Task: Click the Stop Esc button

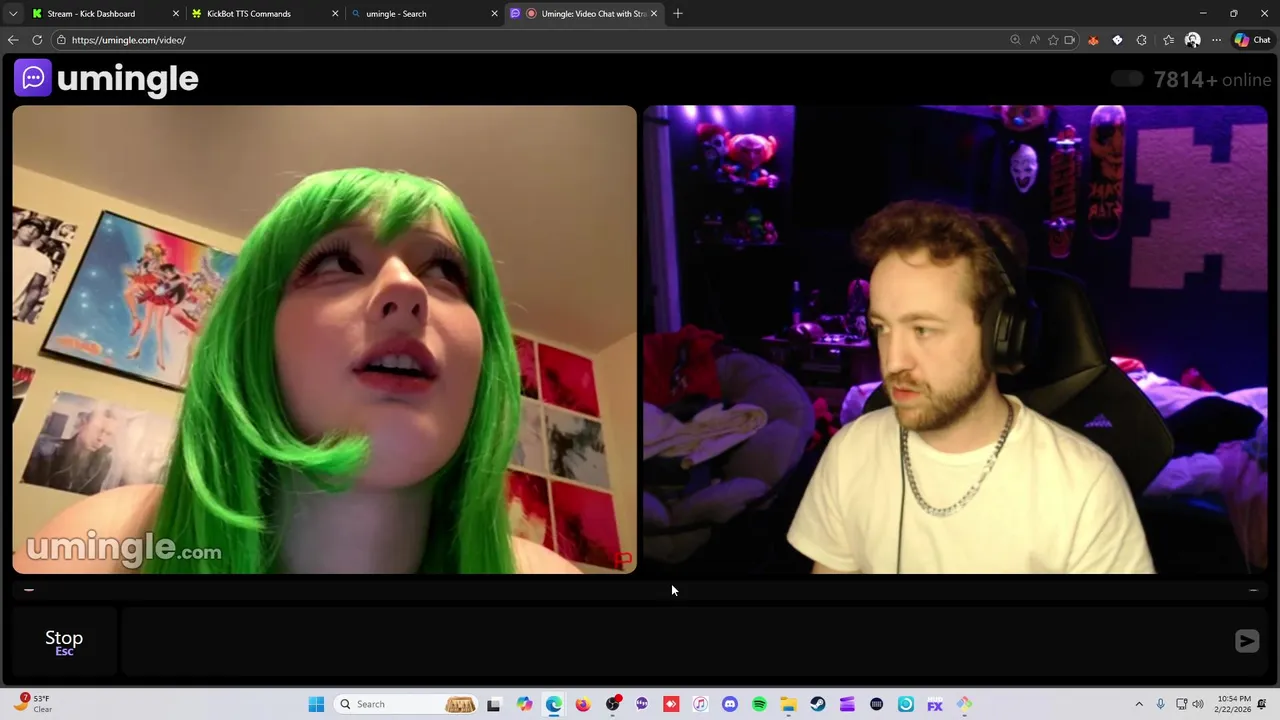Action: 64,642
